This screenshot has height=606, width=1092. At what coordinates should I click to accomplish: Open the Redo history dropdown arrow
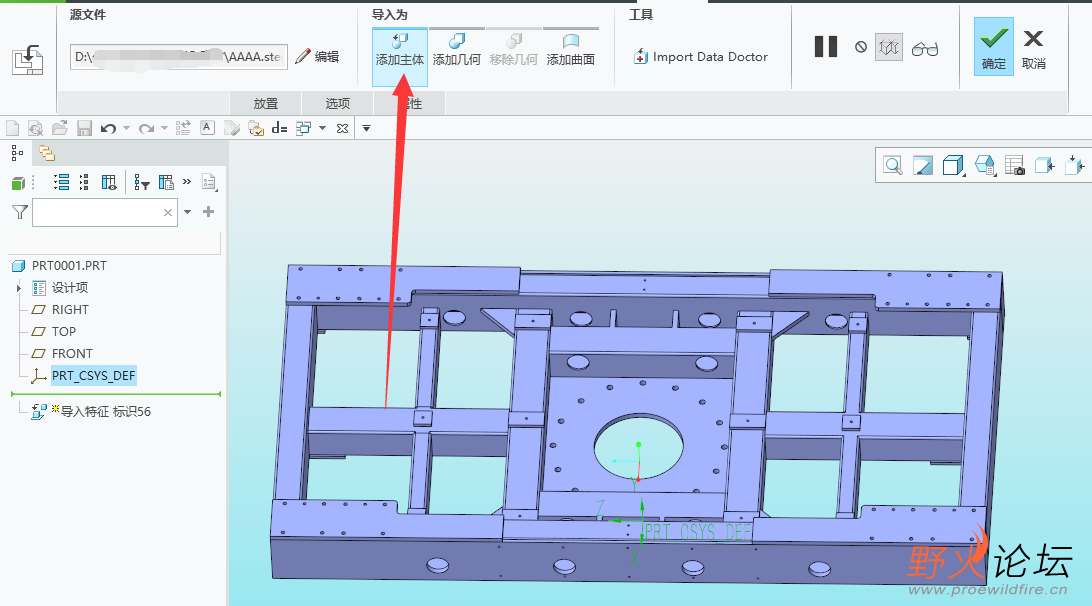(164, 128)
